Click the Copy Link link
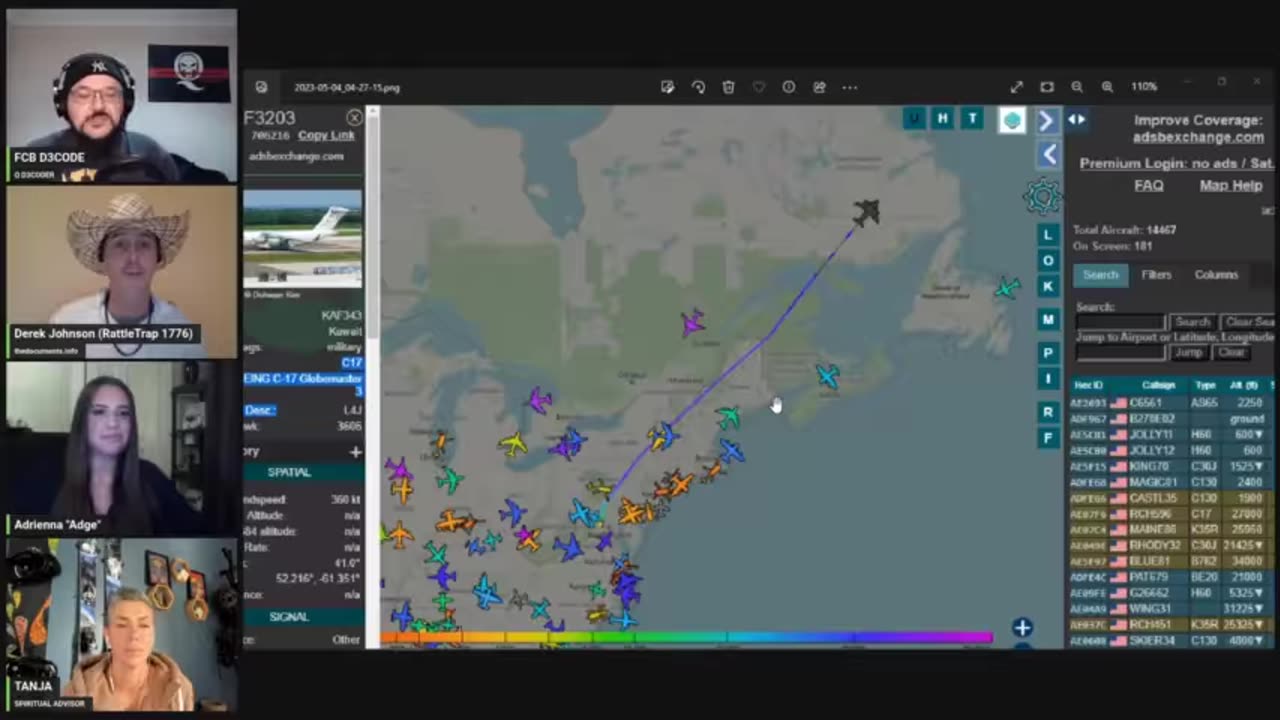 coord(326,136)
